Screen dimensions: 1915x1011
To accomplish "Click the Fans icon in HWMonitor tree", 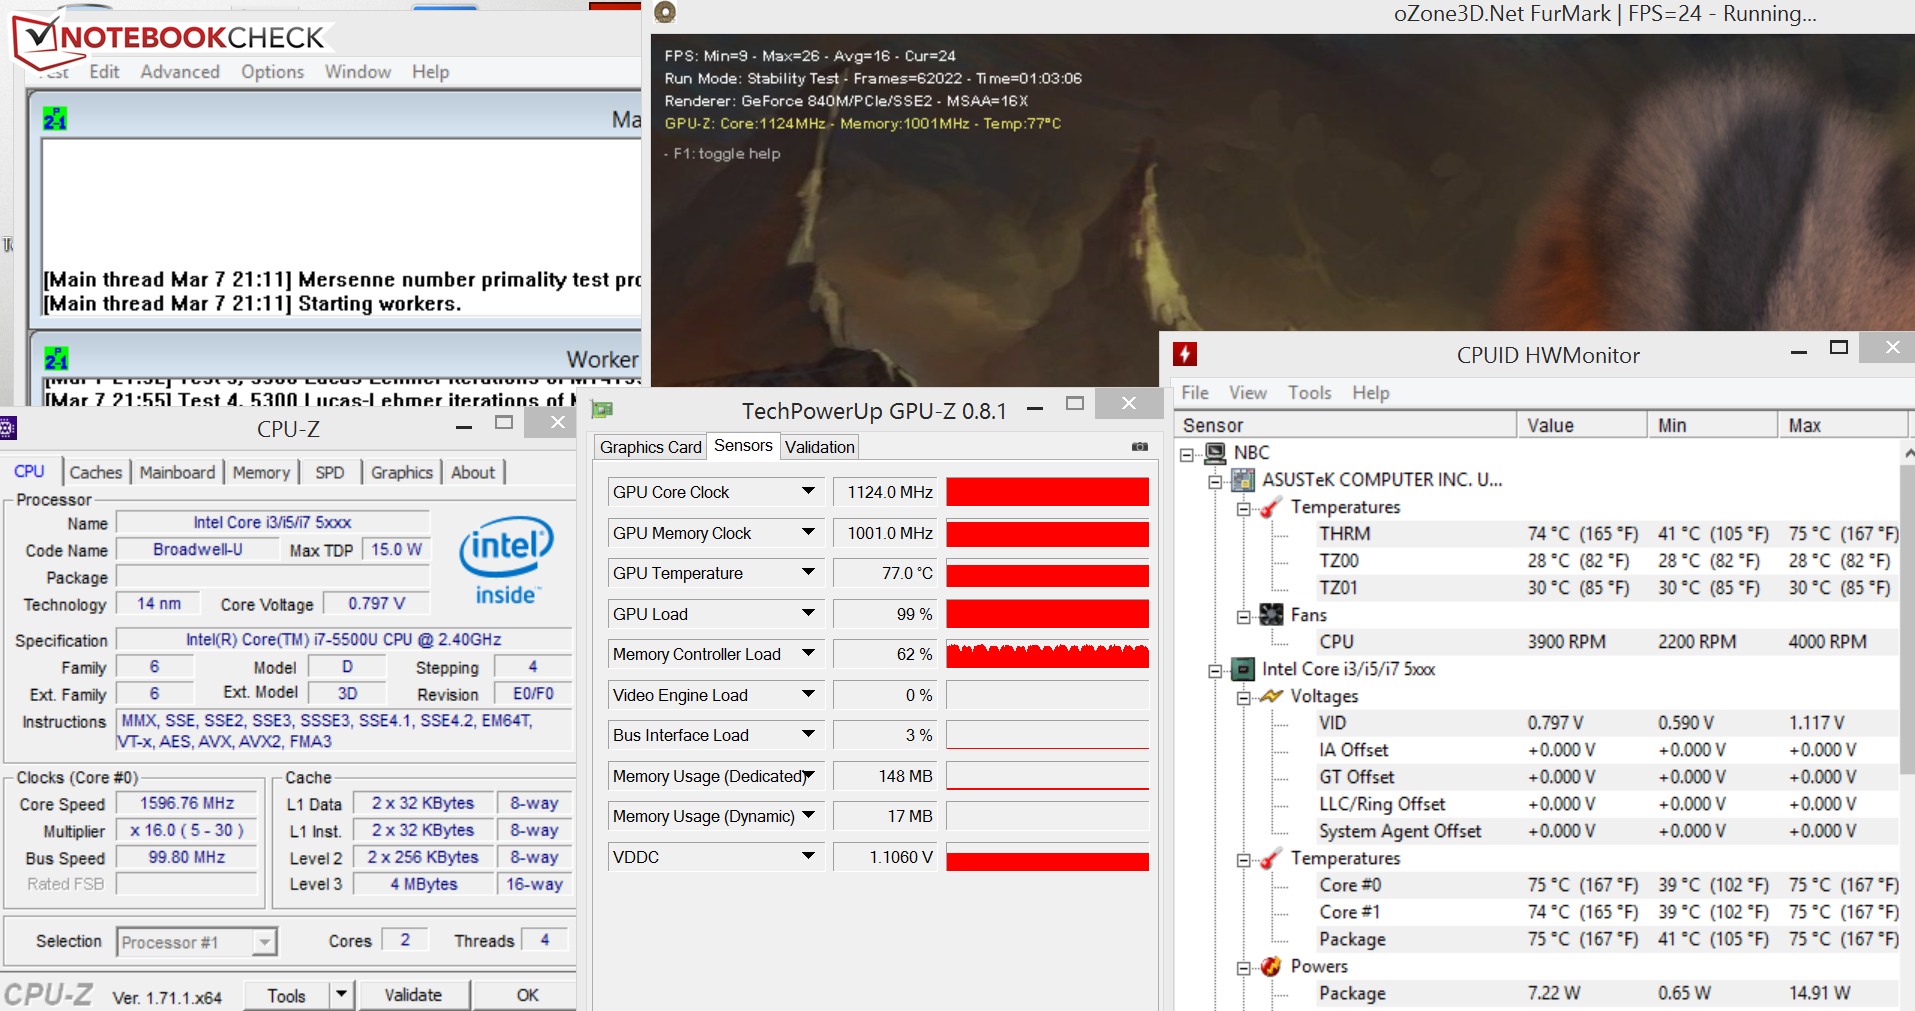I will (x=1271, y=615).
